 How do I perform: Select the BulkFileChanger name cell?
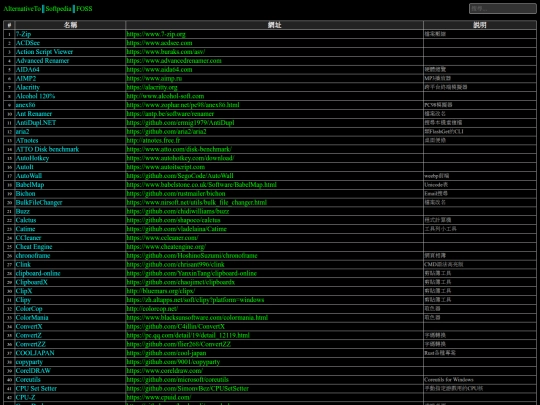click(70, 202)
